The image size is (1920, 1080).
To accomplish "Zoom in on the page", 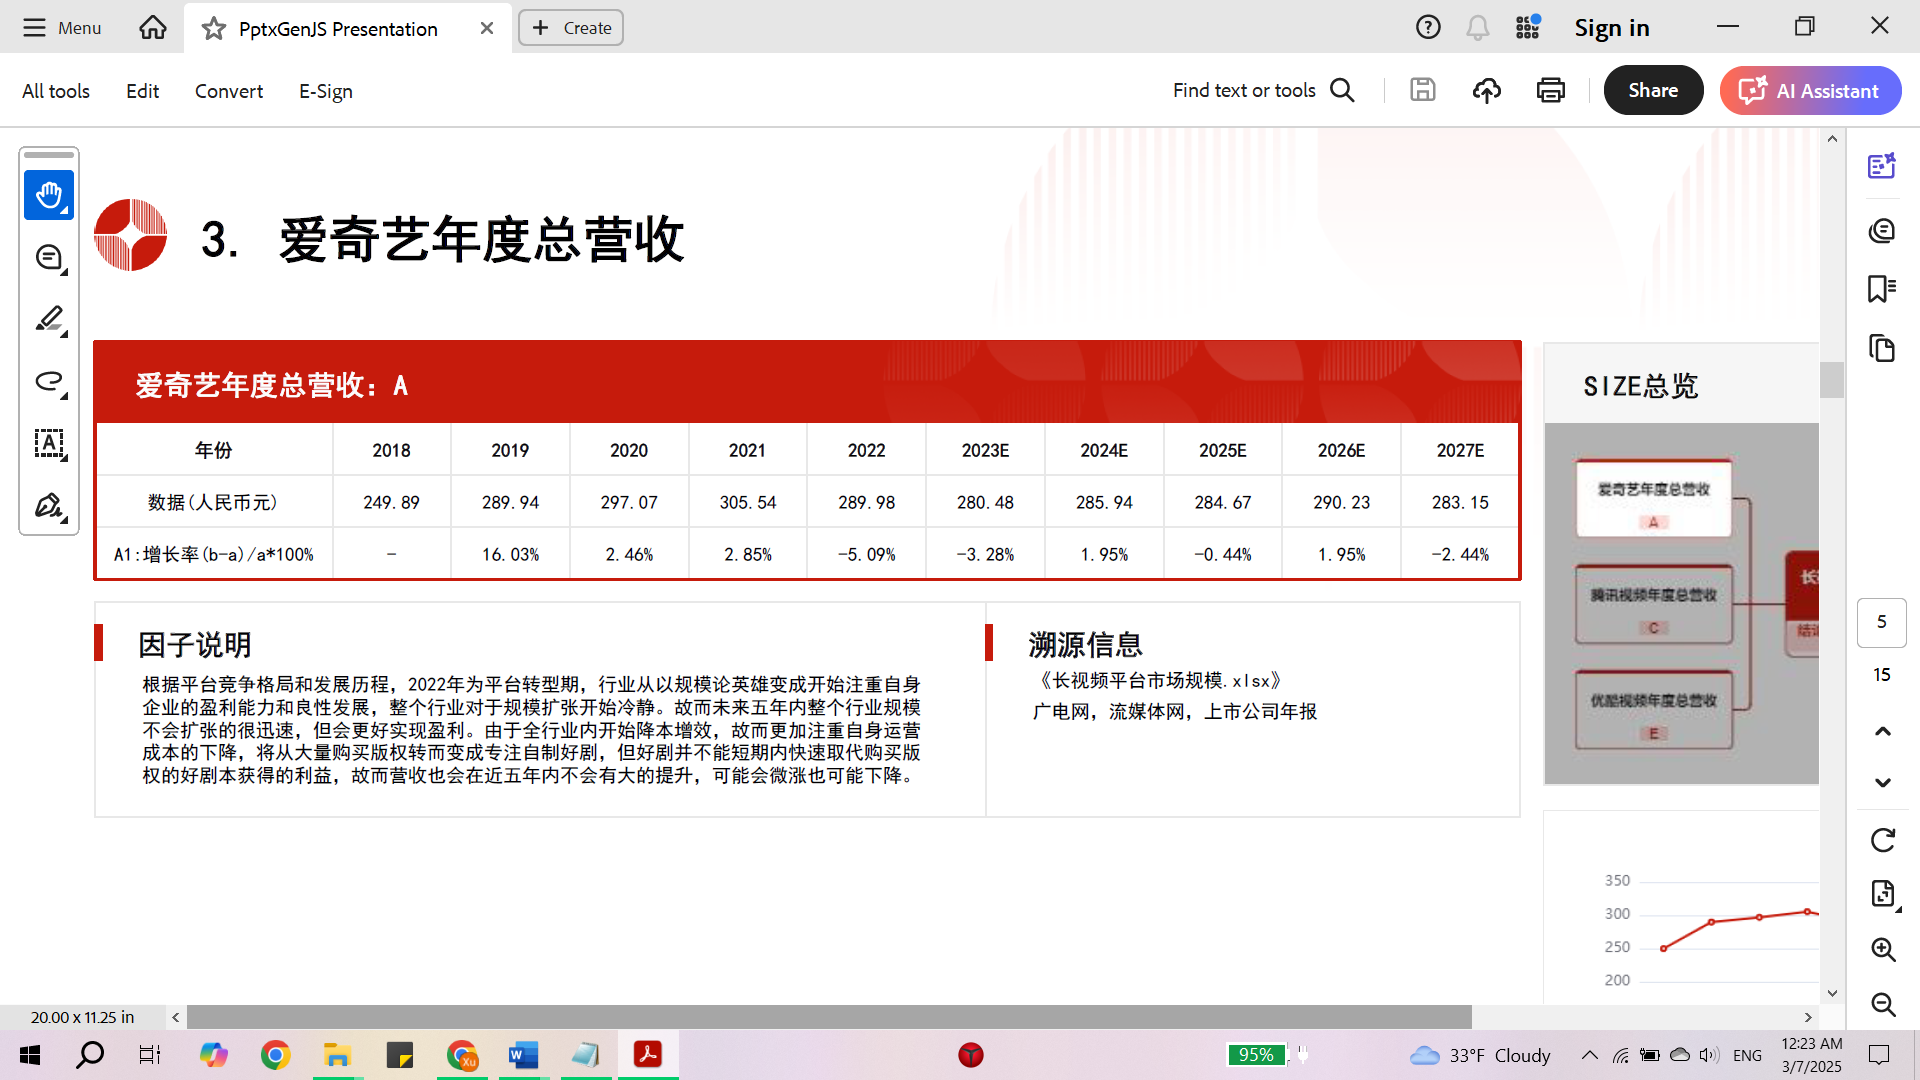I will [1883, 949].
